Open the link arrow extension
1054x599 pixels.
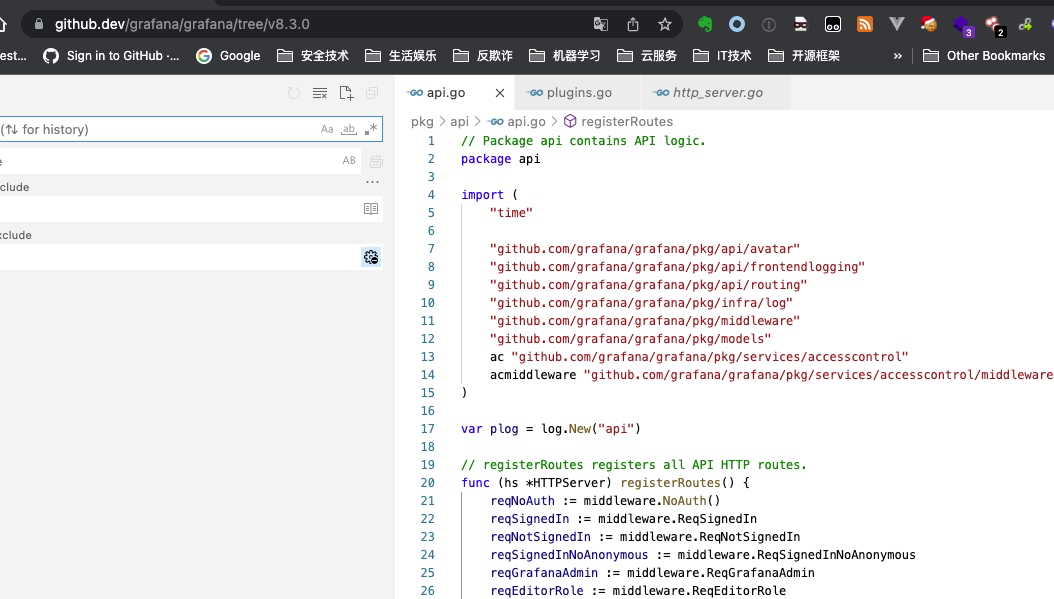pyautogui.click(x=1025, y=25)
